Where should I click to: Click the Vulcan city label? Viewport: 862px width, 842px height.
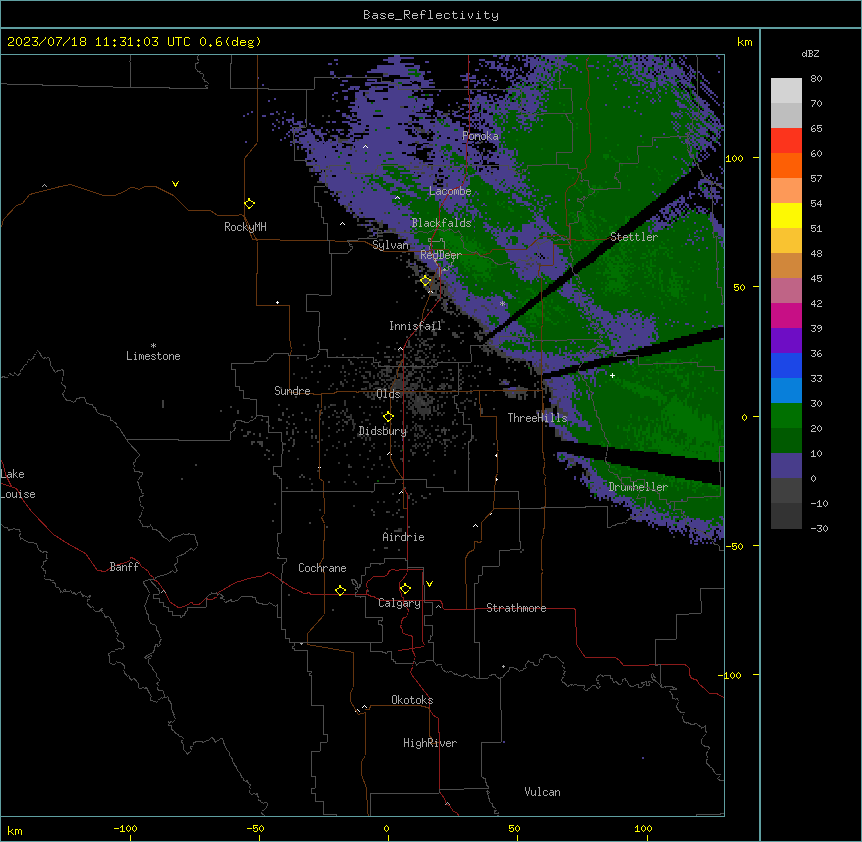[542, 792]
